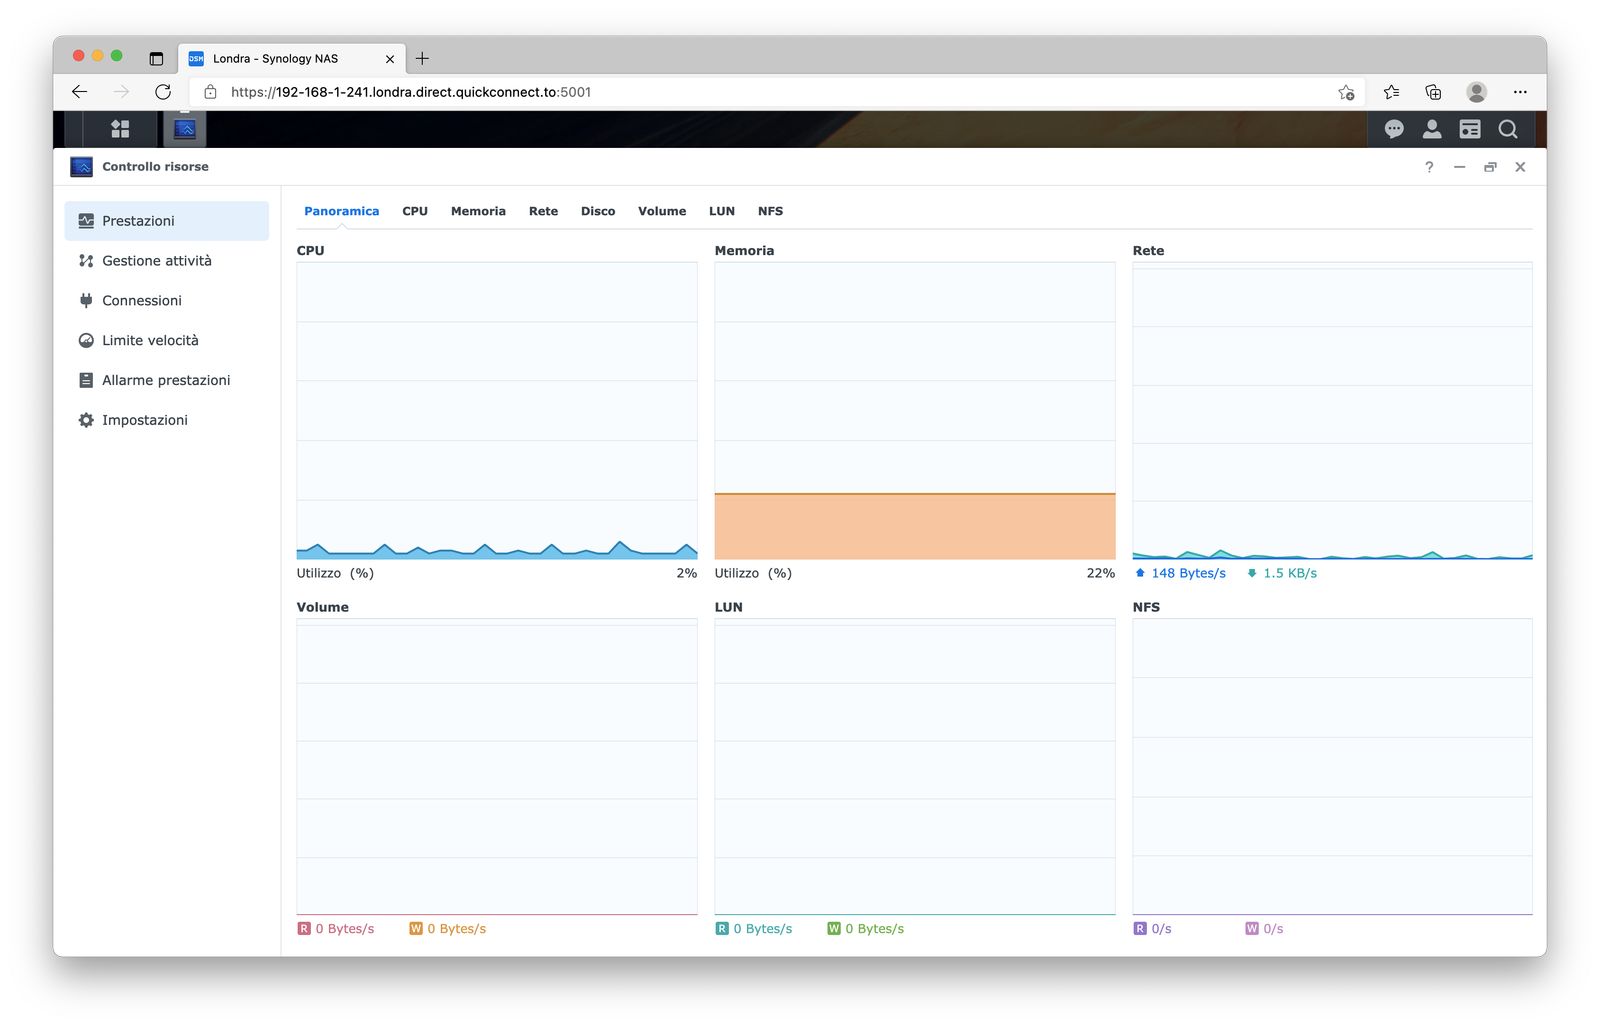Open browser collections
Viewport: 1600px width, 1027px height.
pyautogui.click(x=1433, y=92)
